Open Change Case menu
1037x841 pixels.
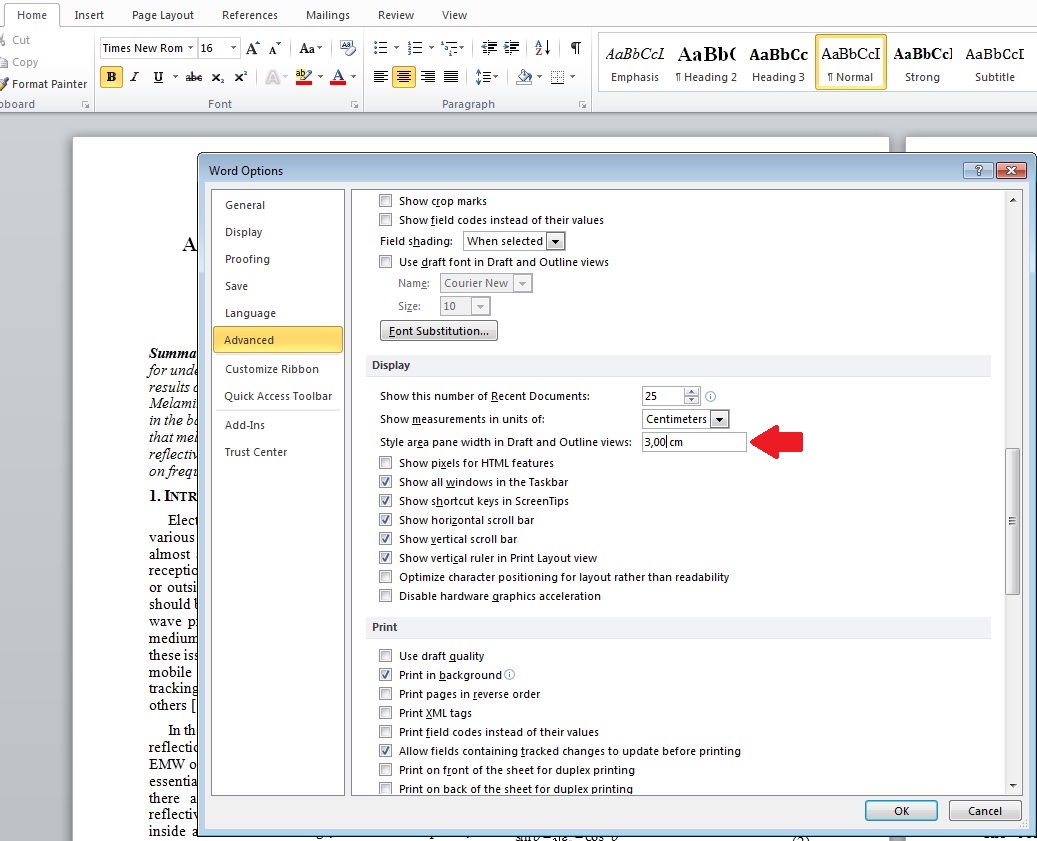310,48
